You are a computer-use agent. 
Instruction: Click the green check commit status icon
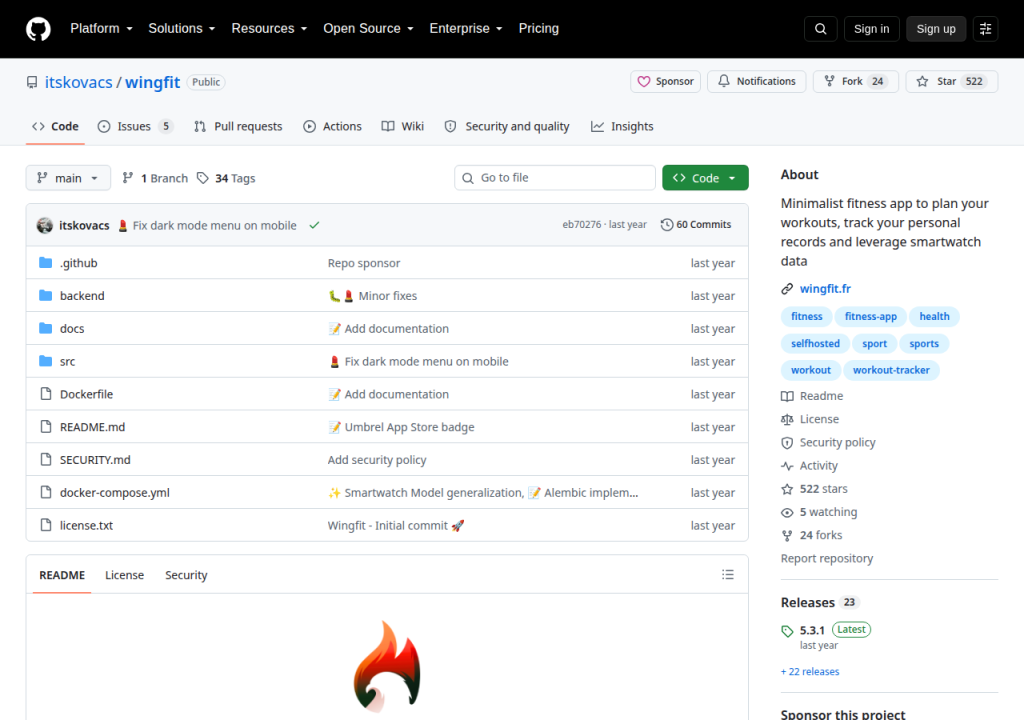point(314,225)
